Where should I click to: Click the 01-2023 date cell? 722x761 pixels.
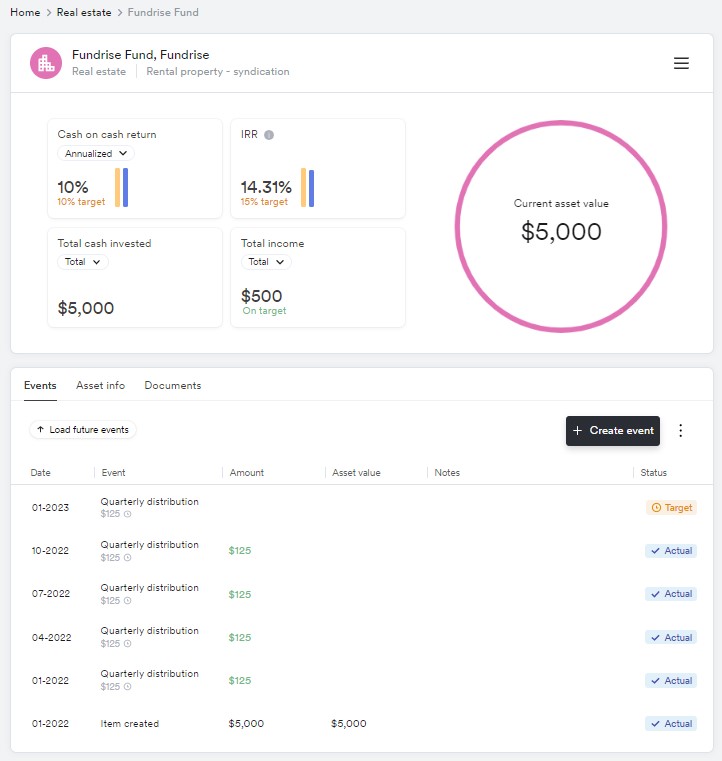(50, 508)
